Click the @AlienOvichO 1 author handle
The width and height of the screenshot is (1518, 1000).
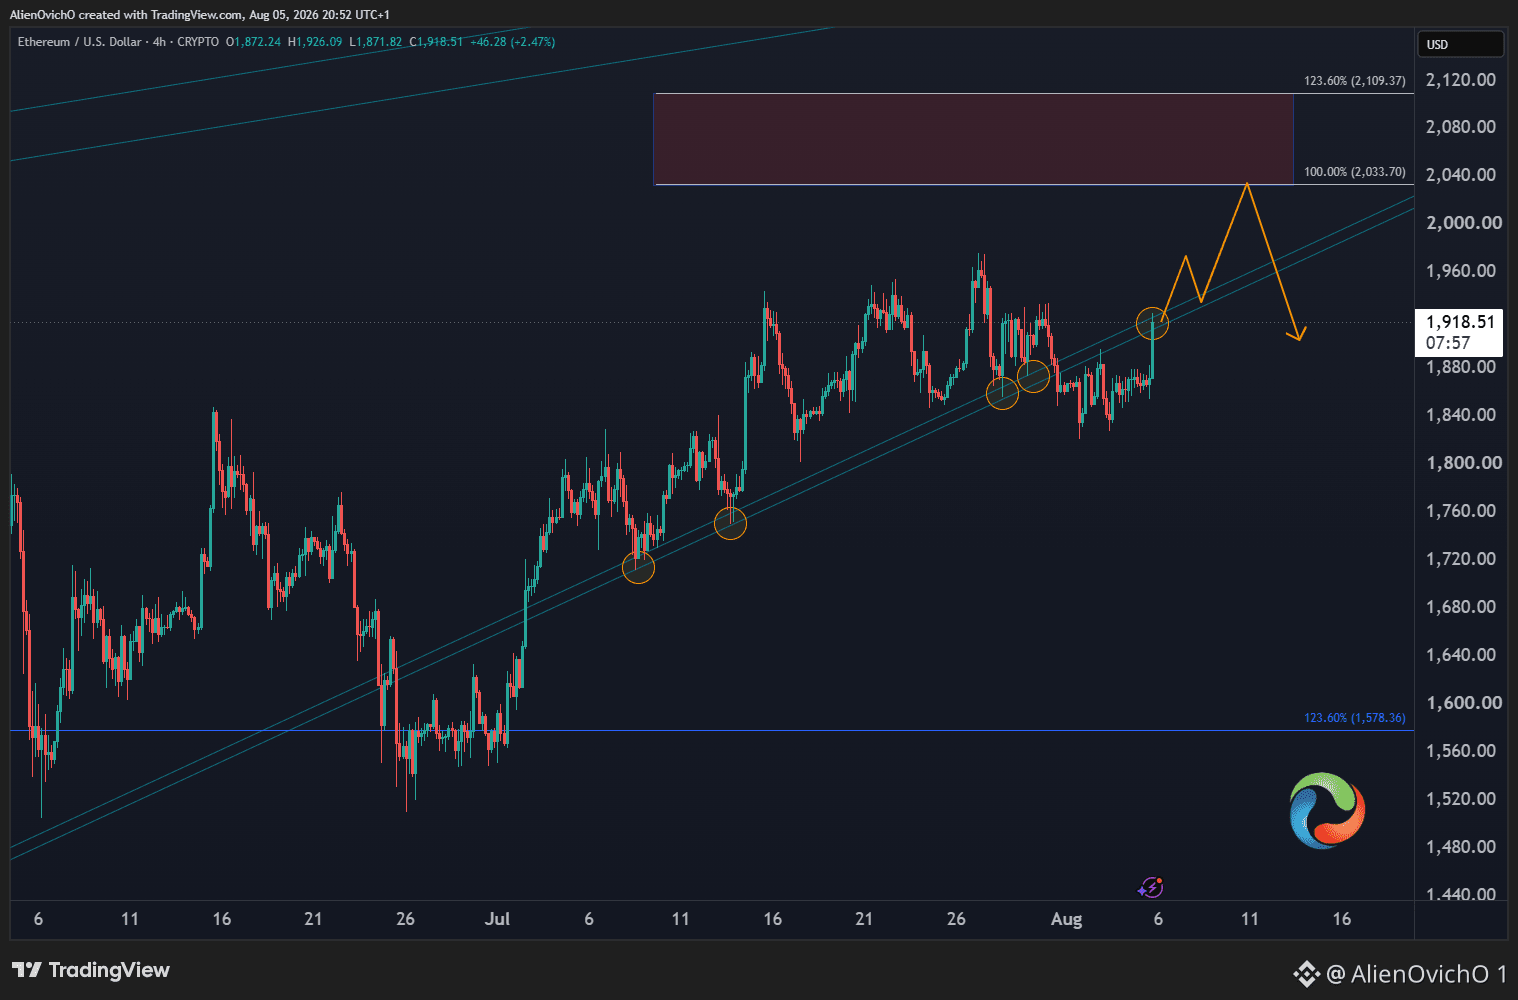coord(1417,973)
